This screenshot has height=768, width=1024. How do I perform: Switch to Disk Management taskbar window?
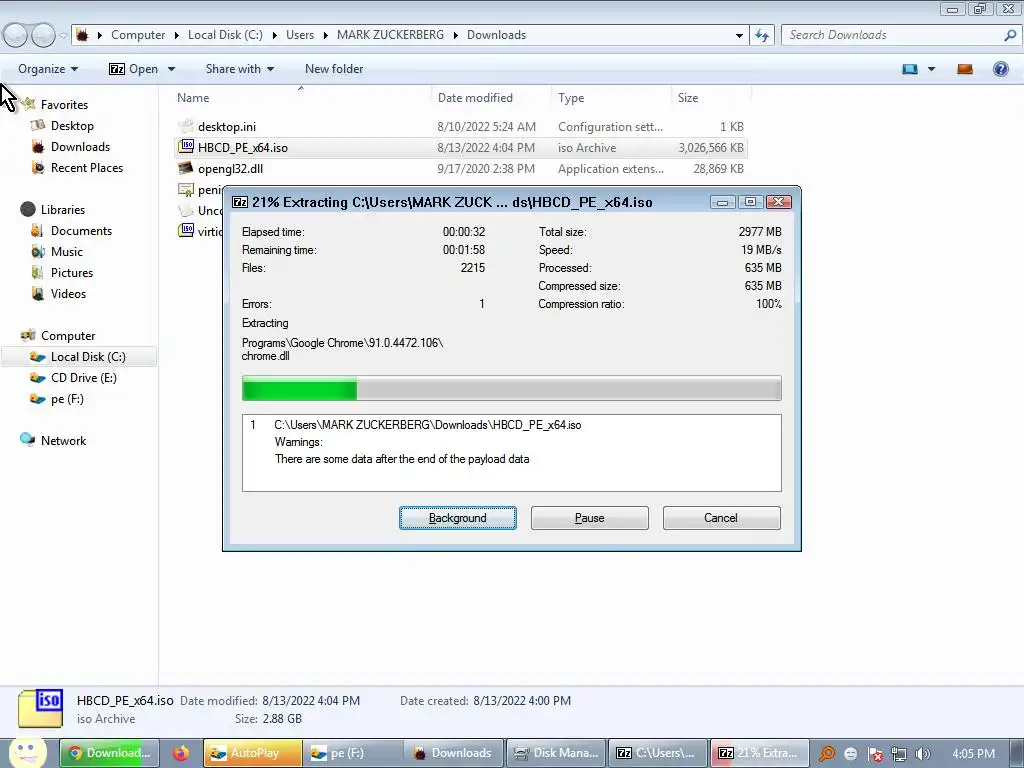pos(556,753)
